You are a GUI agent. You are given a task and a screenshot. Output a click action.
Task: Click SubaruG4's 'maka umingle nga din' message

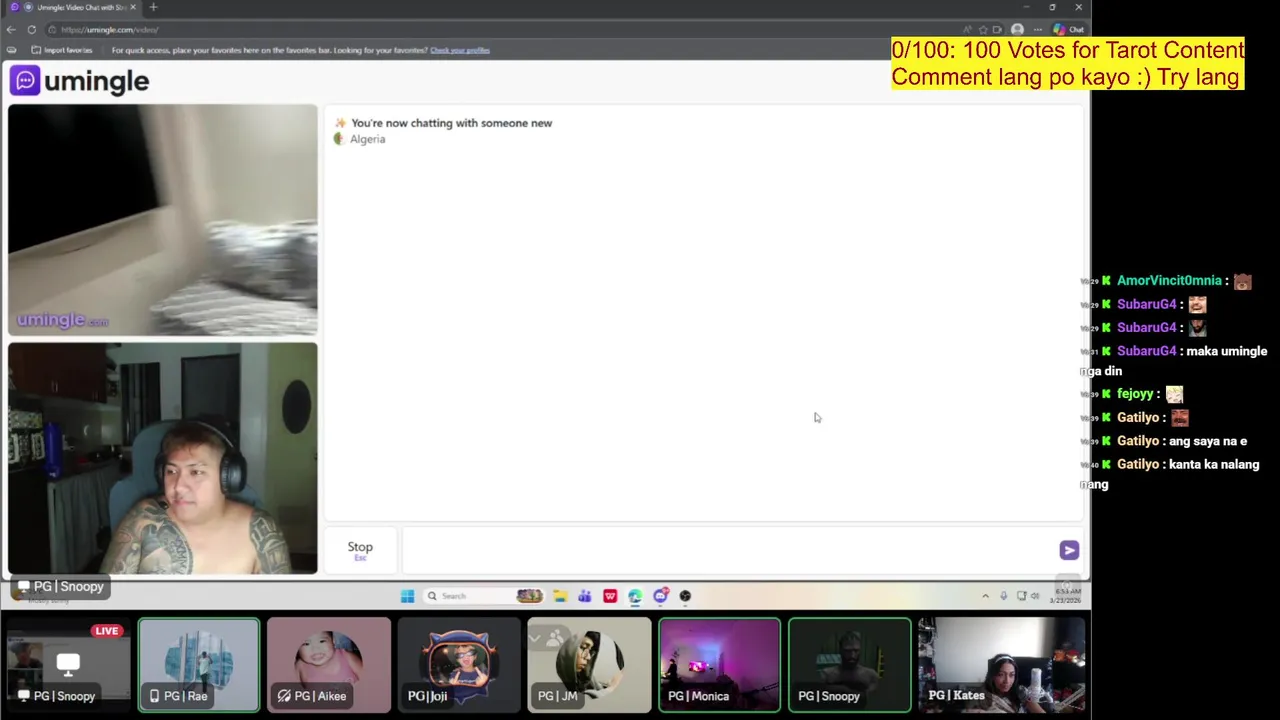(x=1174, y=361)
